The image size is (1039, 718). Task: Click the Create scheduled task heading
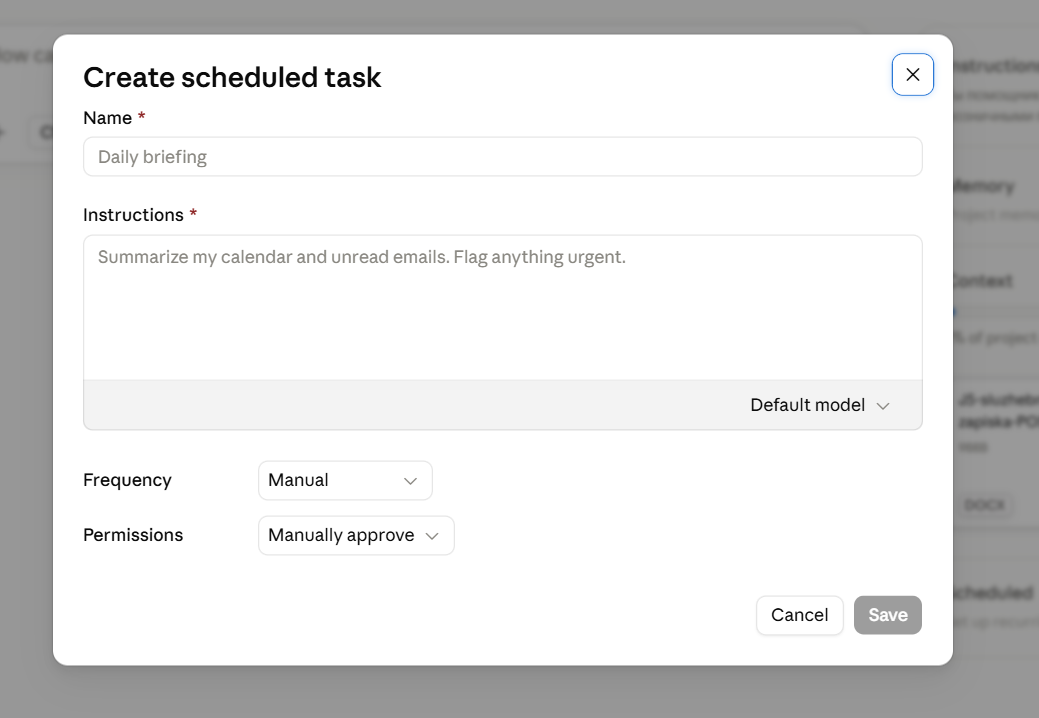click(x=232, y=77)
